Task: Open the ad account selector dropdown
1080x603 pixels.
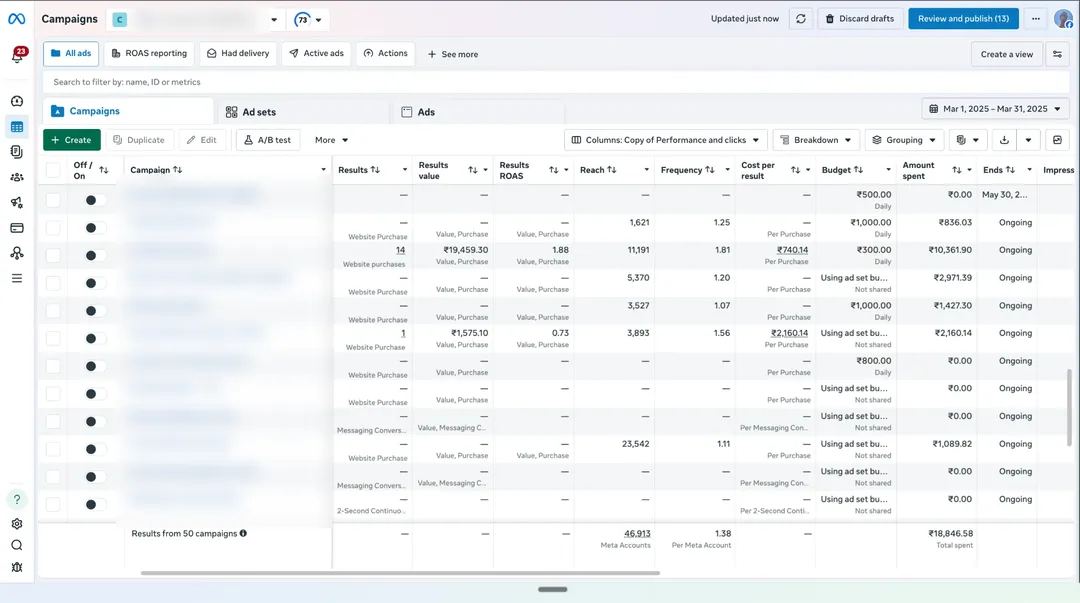Action: pos(197,19)
